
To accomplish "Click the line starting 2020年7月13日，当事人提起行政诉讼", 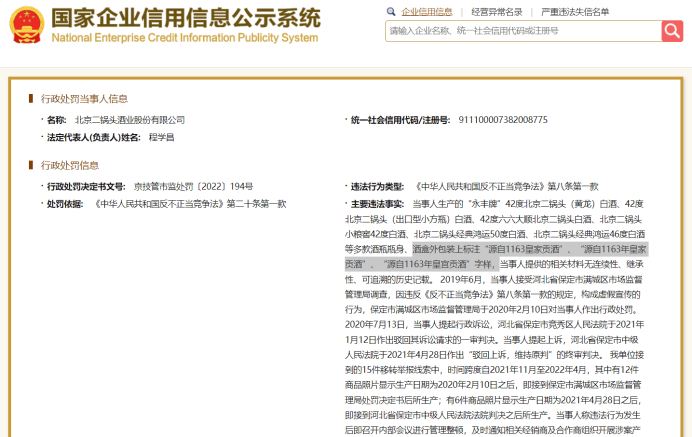I will point(494,324).
